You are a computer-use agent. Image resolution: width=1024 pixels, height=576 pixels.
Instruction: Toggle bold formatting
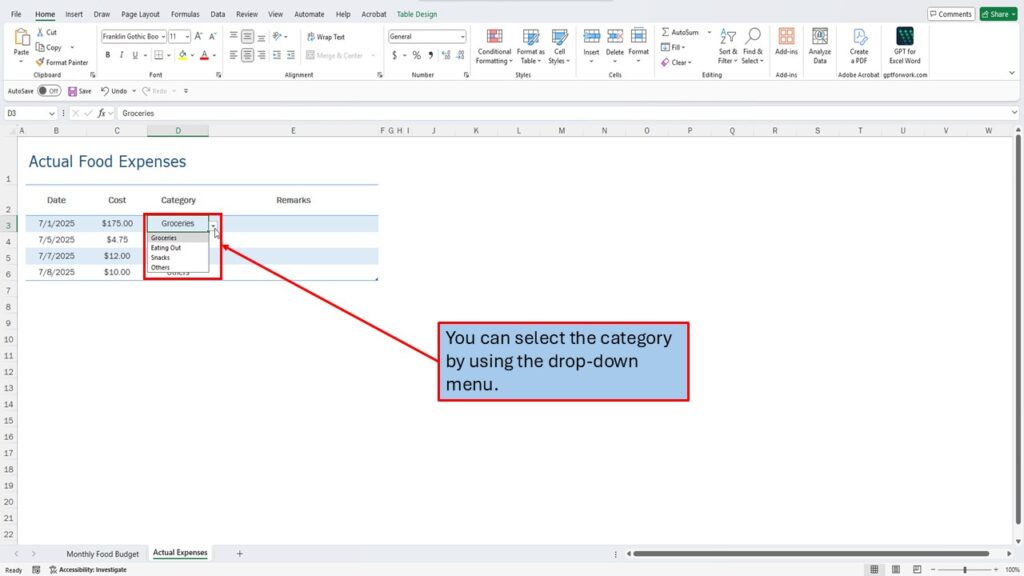(x=107, y=55)
